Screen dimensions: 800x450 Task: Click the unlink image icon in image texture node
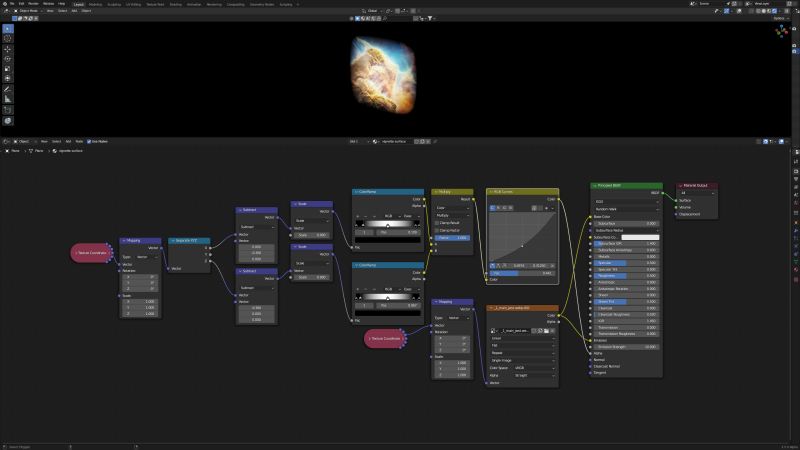(553, 331)
